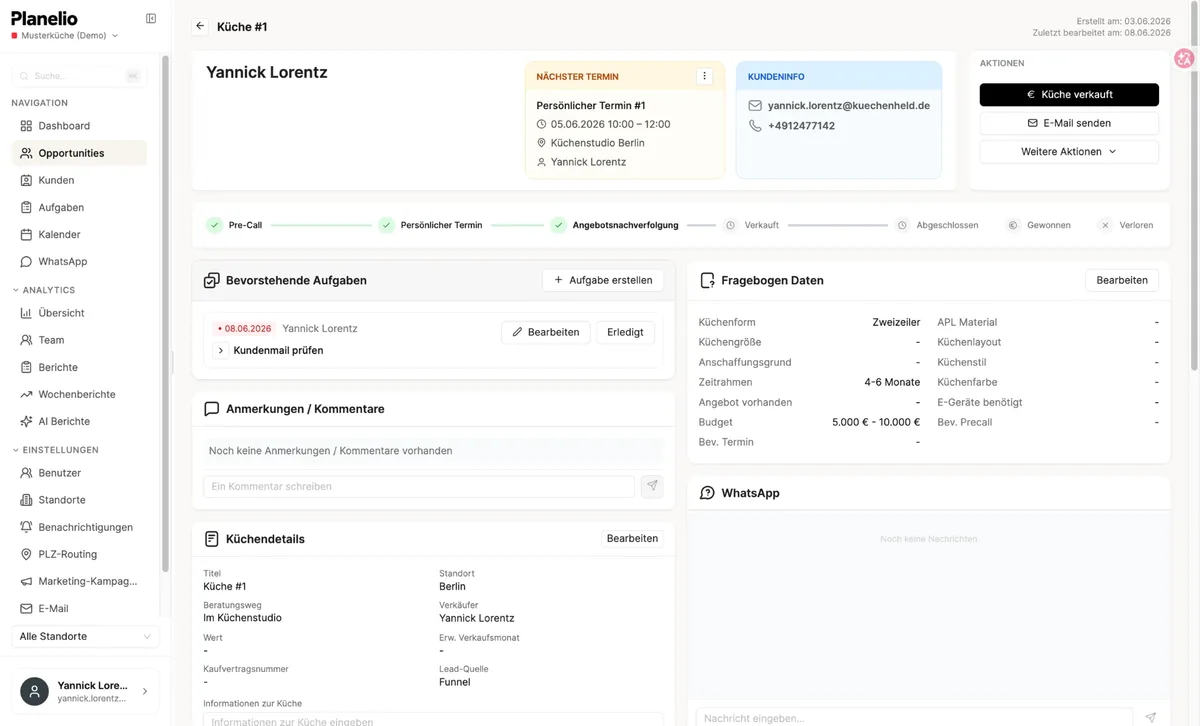Click the Bevorstehende Aufgaben checklist icon
Image resolution: width=1200 pixels, height=726 pixels.
pyautogui.click(x=211, y=281)
